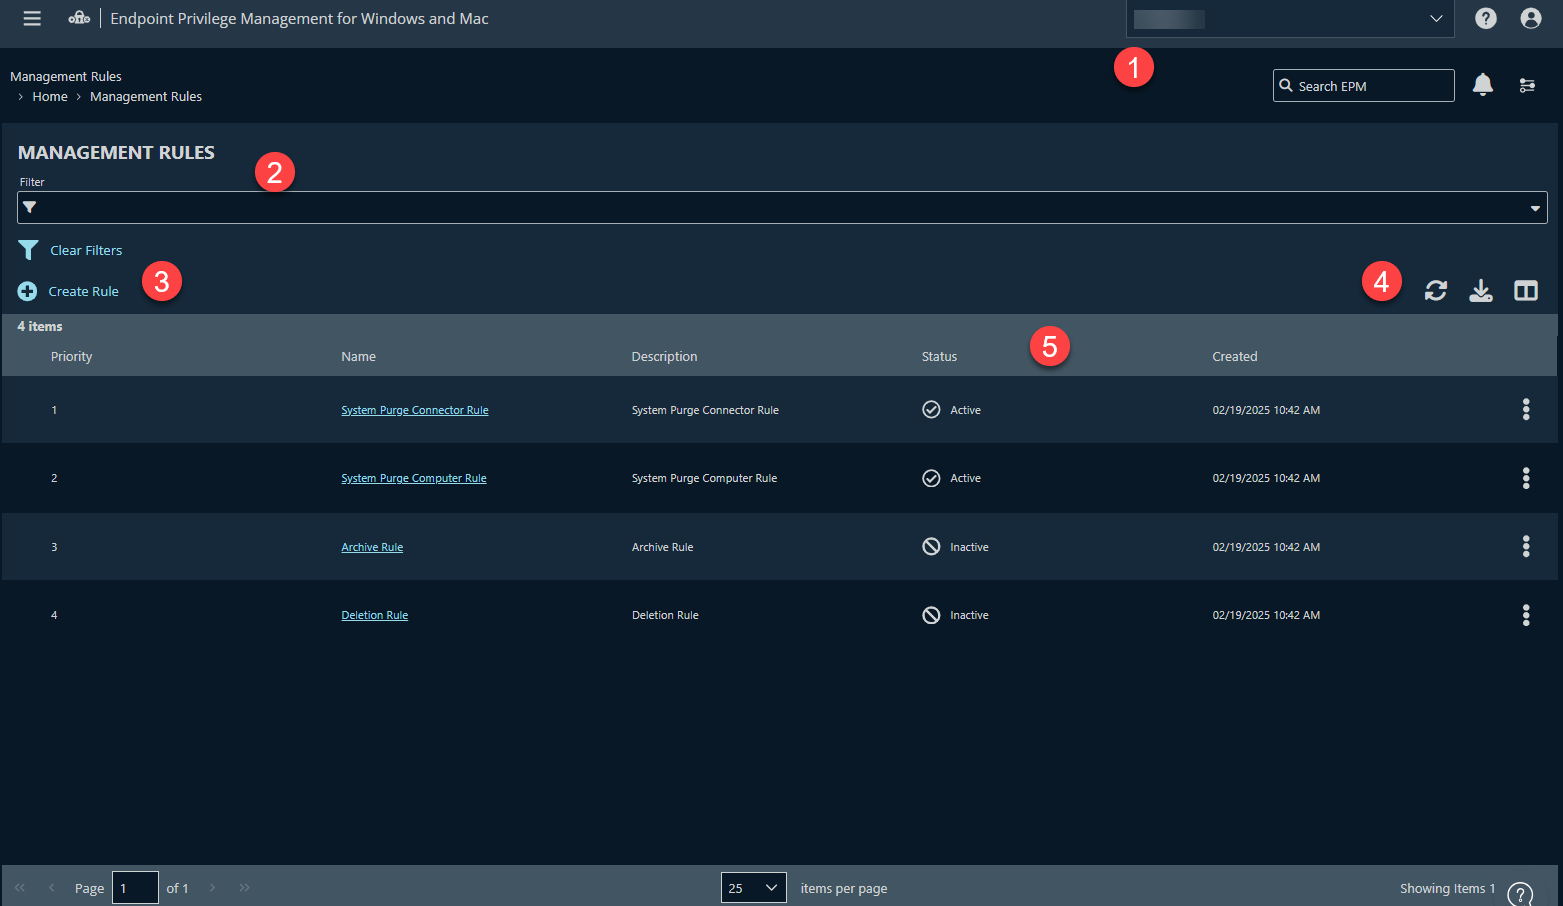The width and height of the screenshot is (1563, 906).
Task: Open the hamburger navigation menu
Action: (32, 18)
